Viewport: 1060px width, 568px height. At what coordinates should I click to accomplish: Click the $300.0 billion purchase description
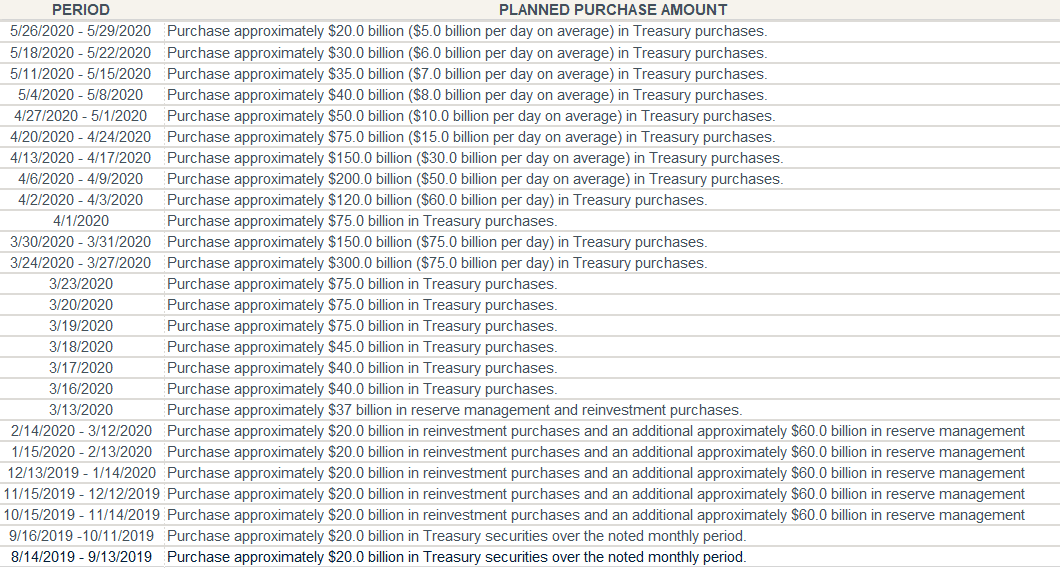coord(437,262)
